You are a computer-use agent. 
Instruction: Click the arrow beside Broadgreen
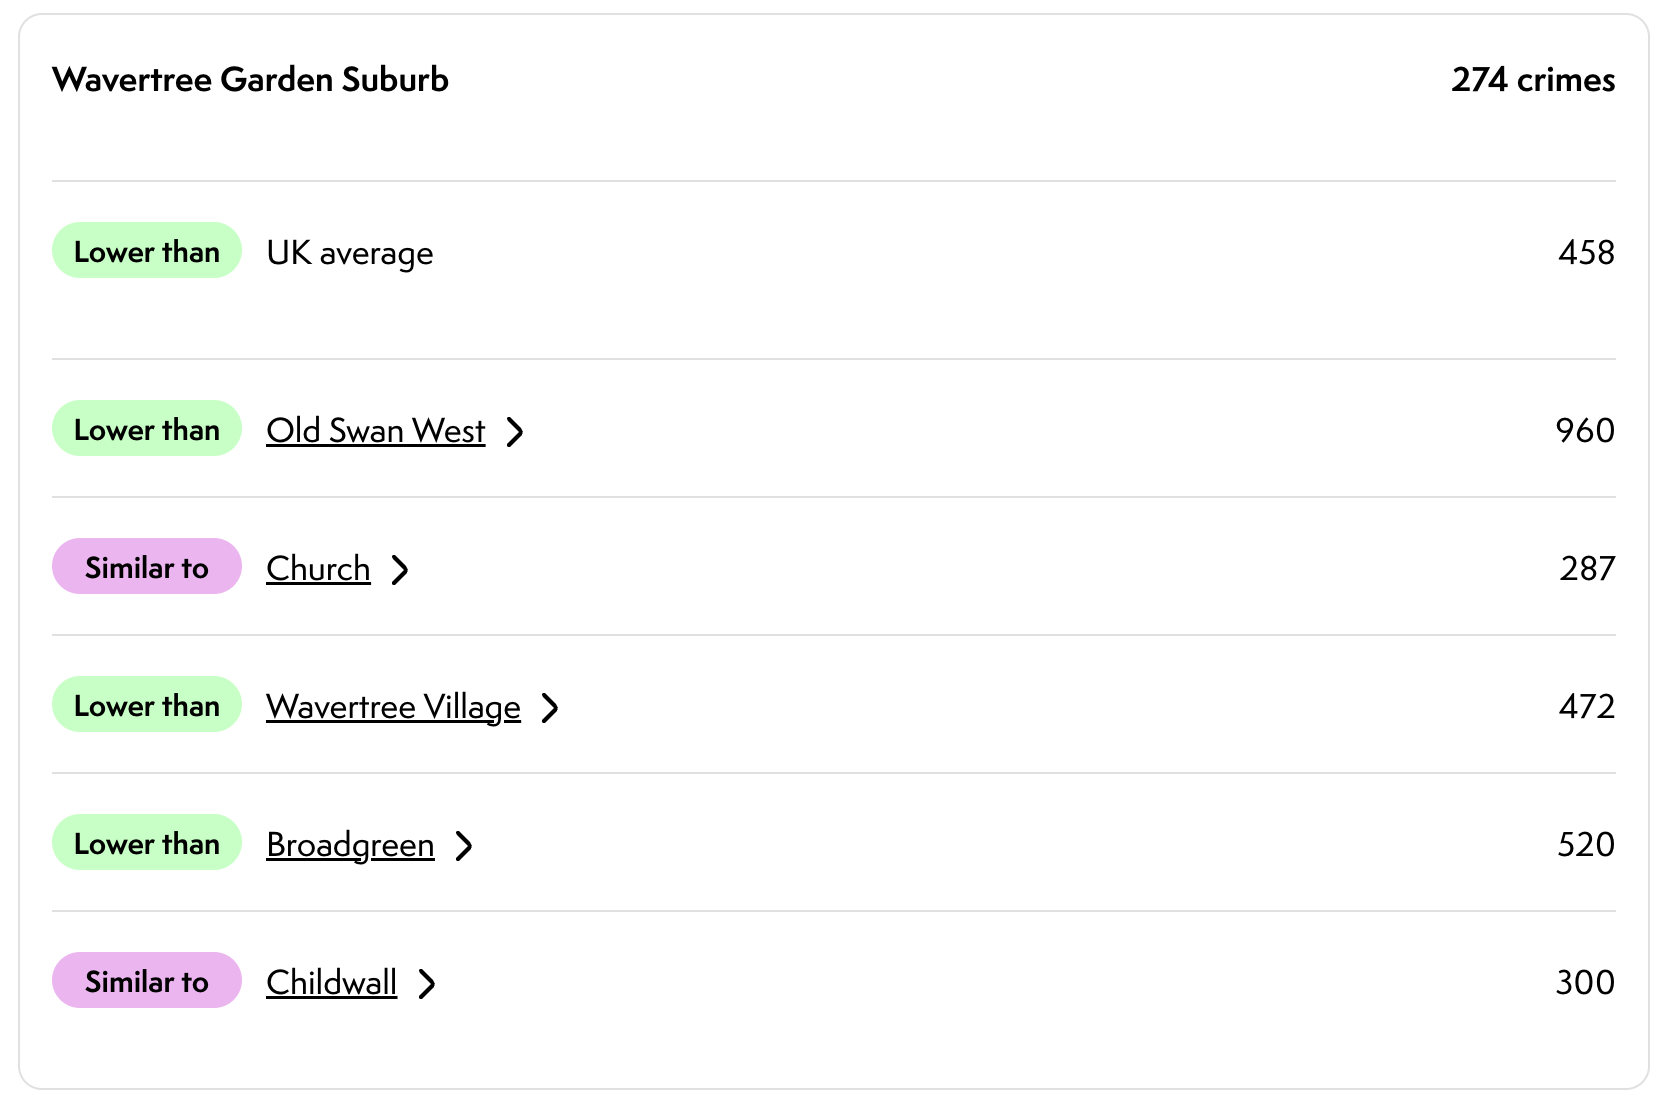pyautogui.click(x=464, y=846)
